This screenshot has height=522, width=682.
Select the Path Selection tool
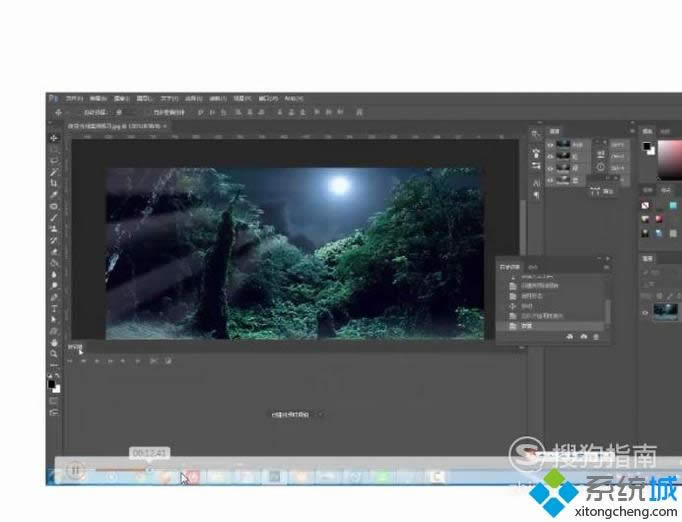(x=54, y=320)
